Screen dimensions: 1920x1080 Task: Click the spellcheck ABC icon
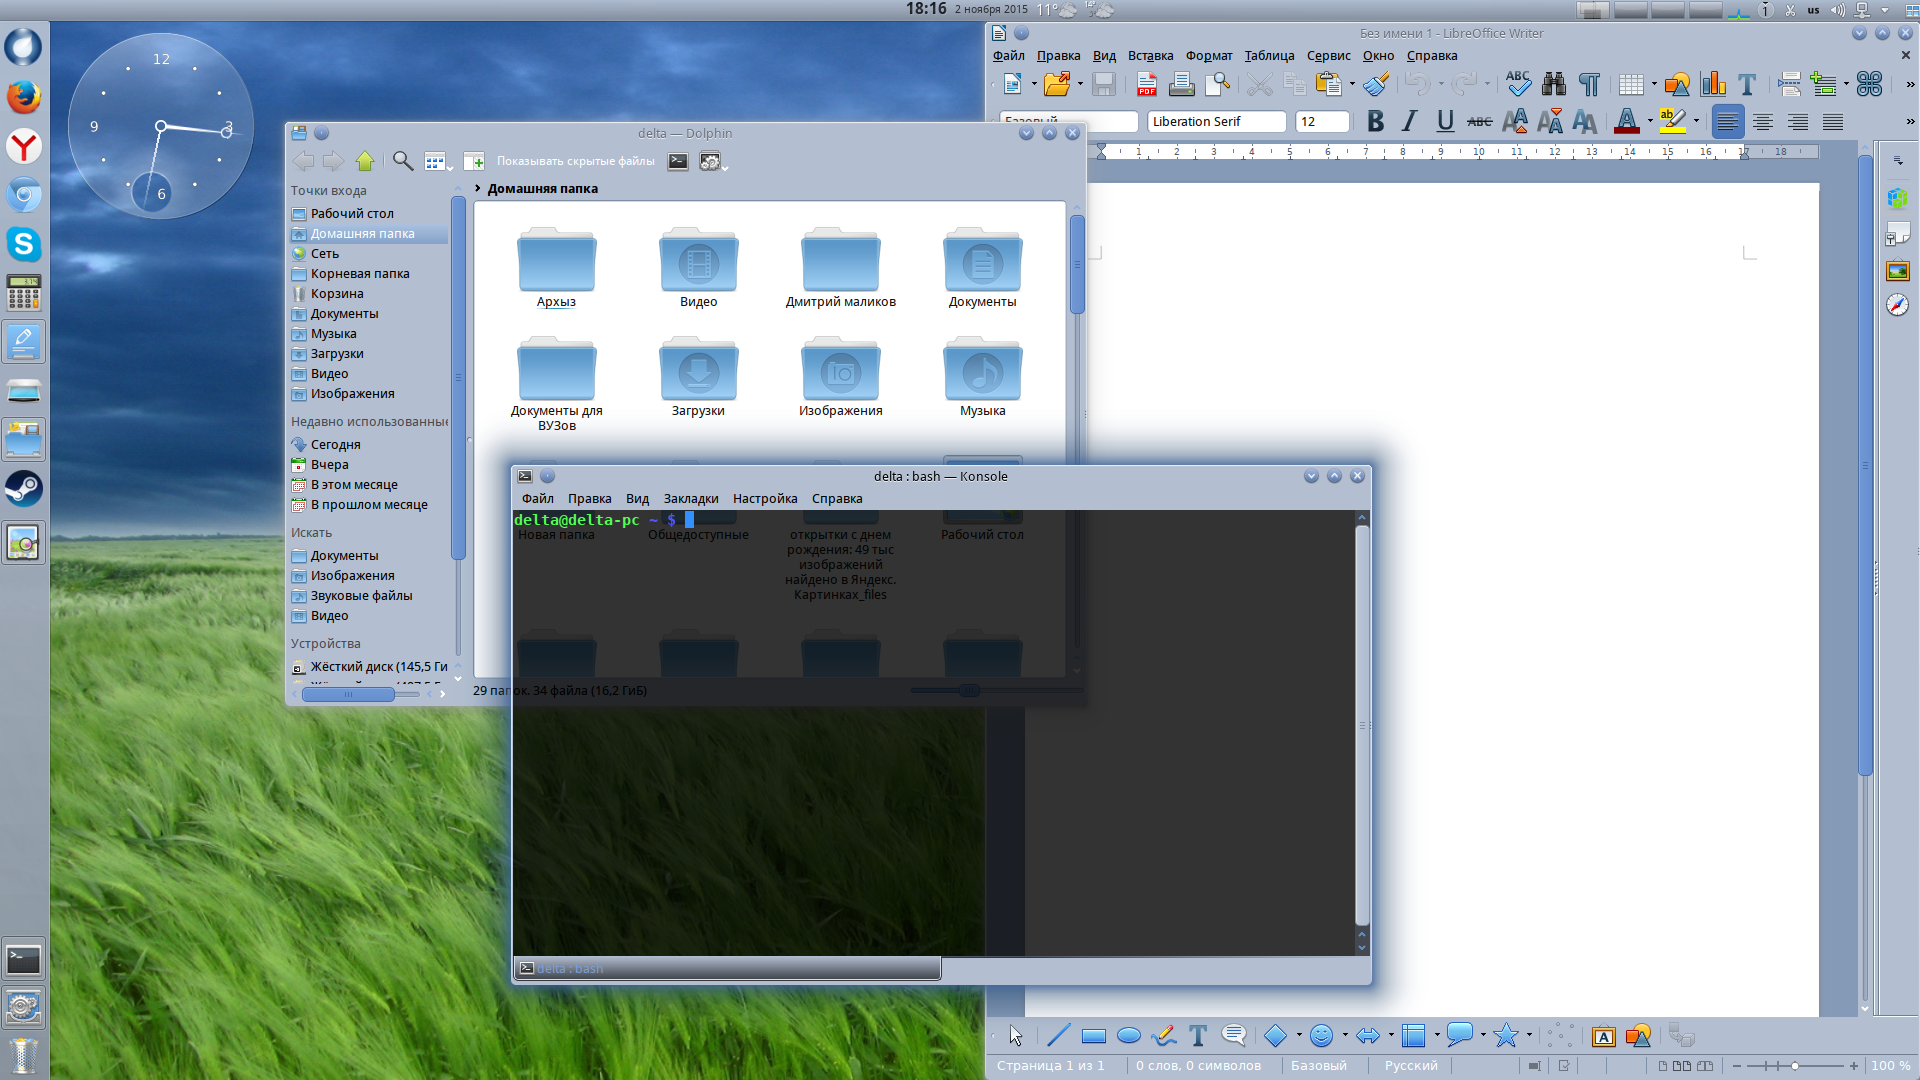(1517, 85)
